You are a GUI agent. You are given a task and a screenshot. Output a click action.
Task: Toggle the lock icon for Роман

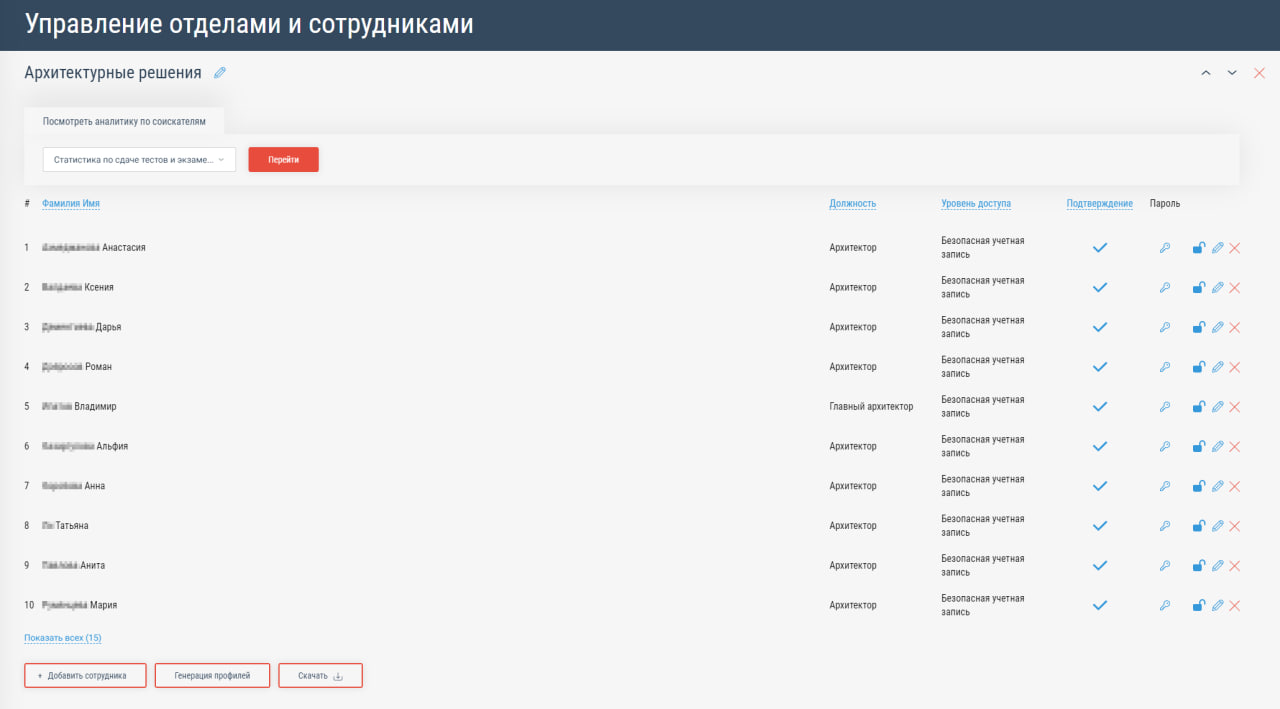[1198, 367]
